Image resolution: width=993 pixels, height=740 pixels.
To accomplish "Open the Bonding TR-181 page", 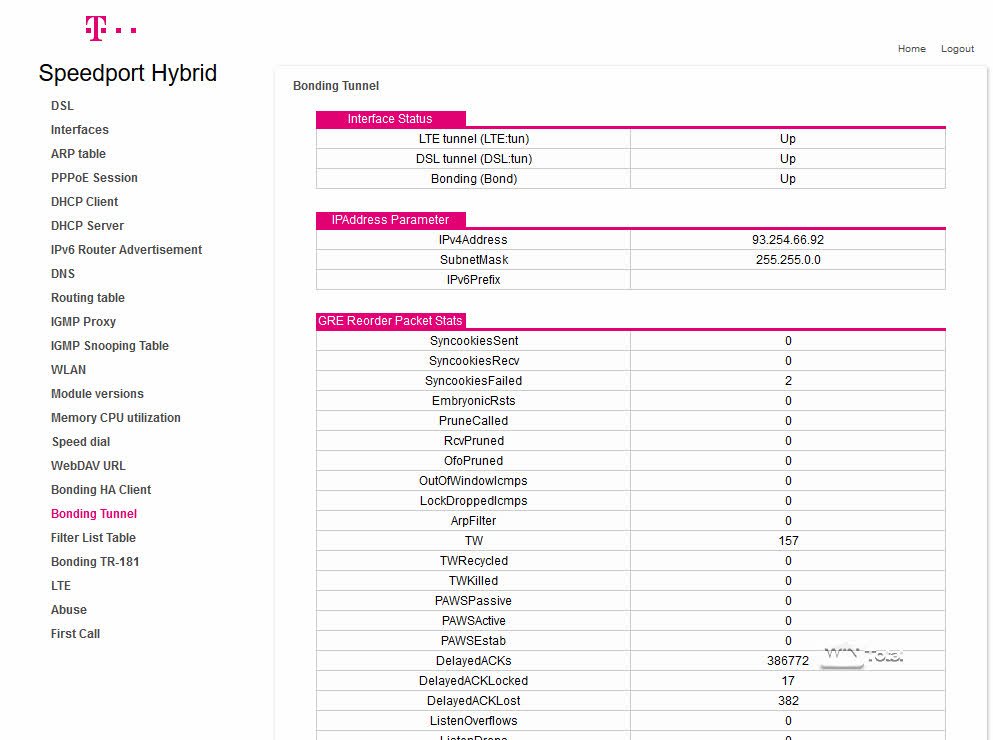I will [95, 562].
